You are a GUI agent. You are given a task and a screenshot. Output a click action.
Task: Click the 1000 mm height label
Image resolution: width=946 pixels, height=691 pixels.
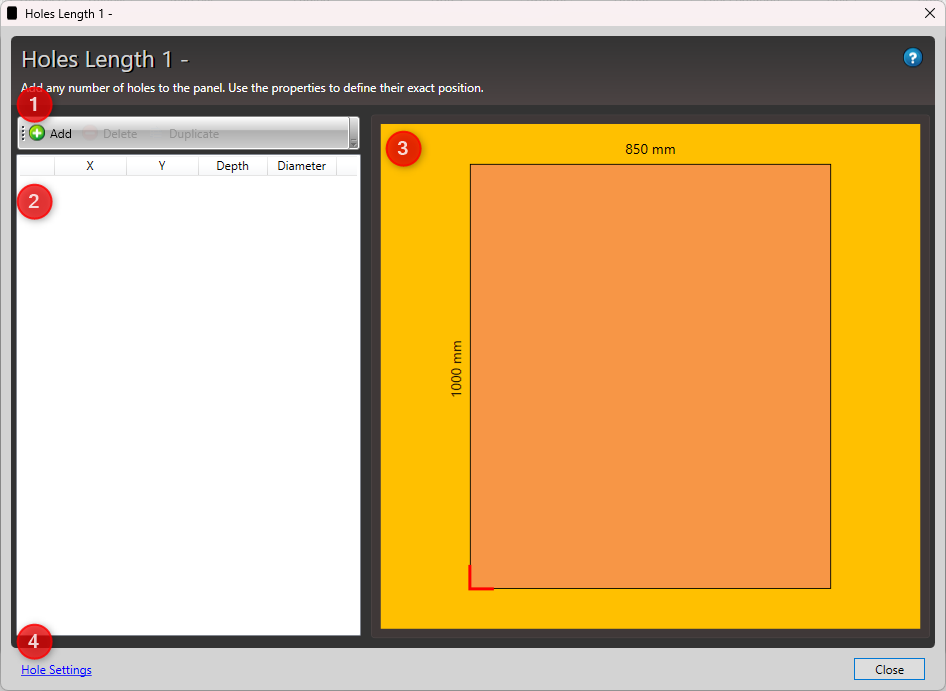point(456,369)
